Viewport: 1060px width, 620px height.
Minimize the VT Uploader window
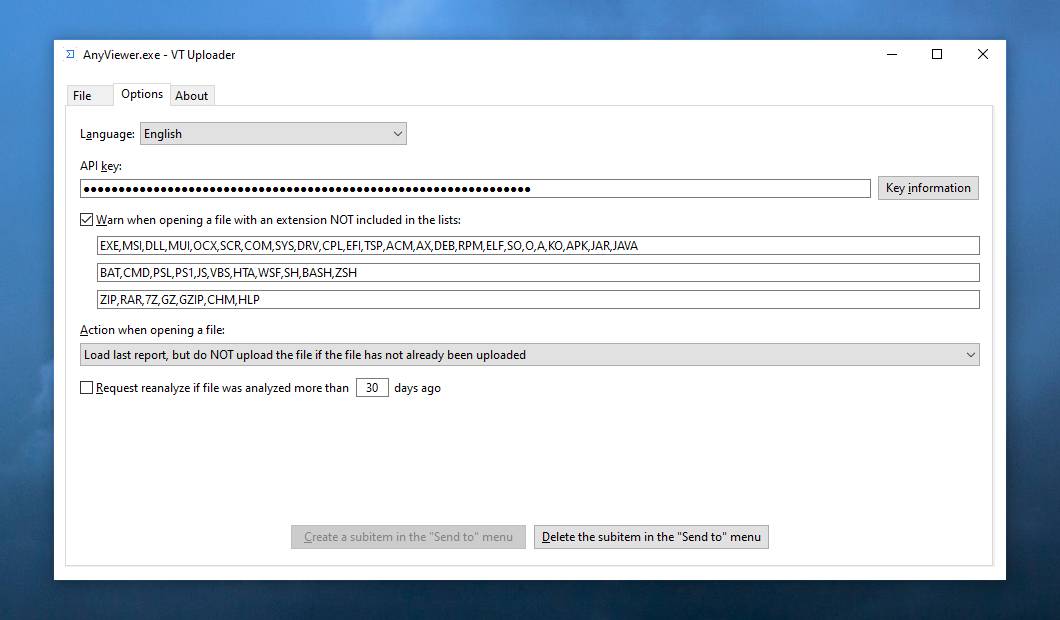pyautogui.click(x=892, y=54)
